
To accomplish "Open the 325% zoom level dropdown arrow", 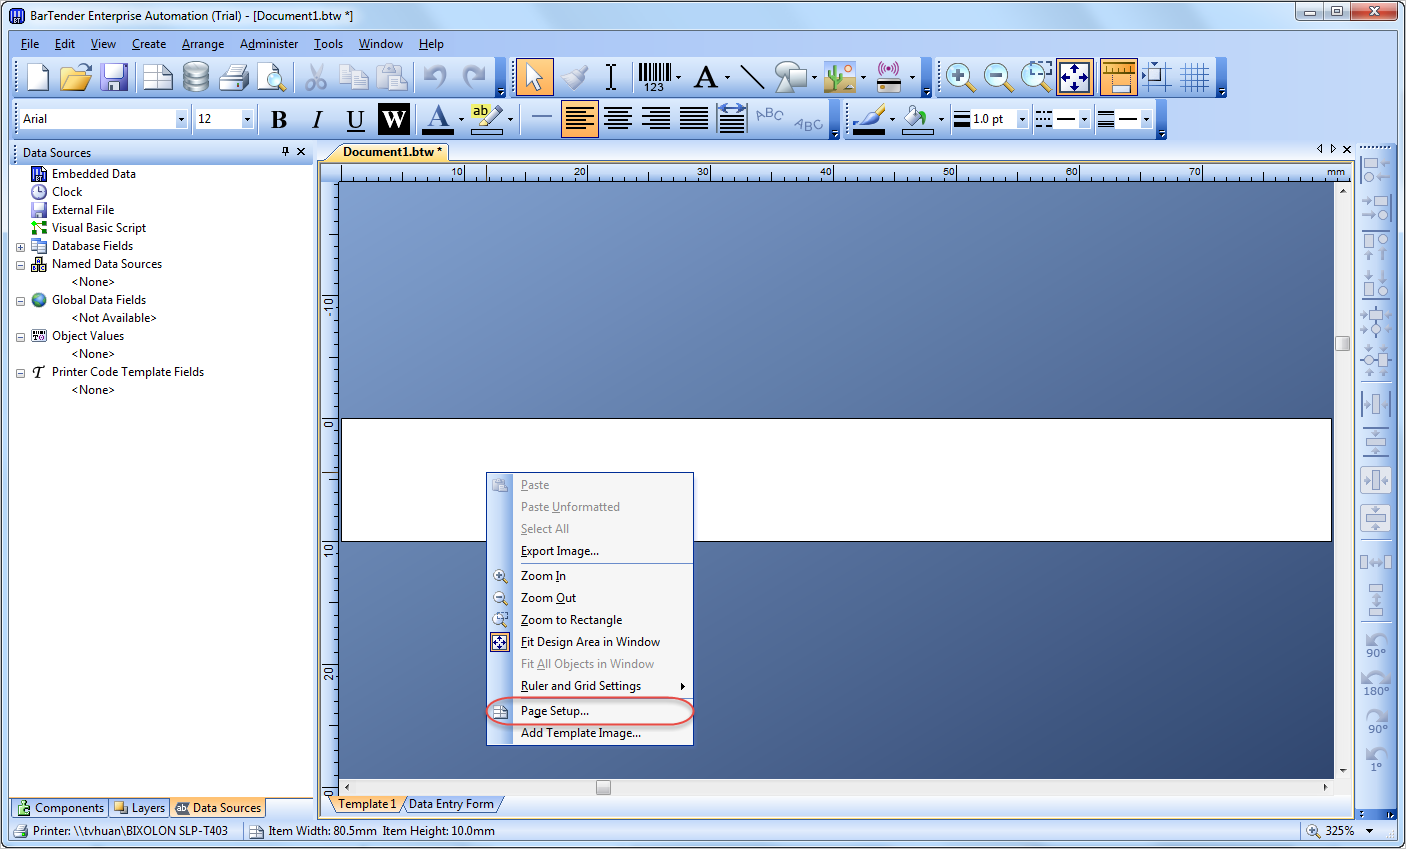I will [x=1370, y=831].
